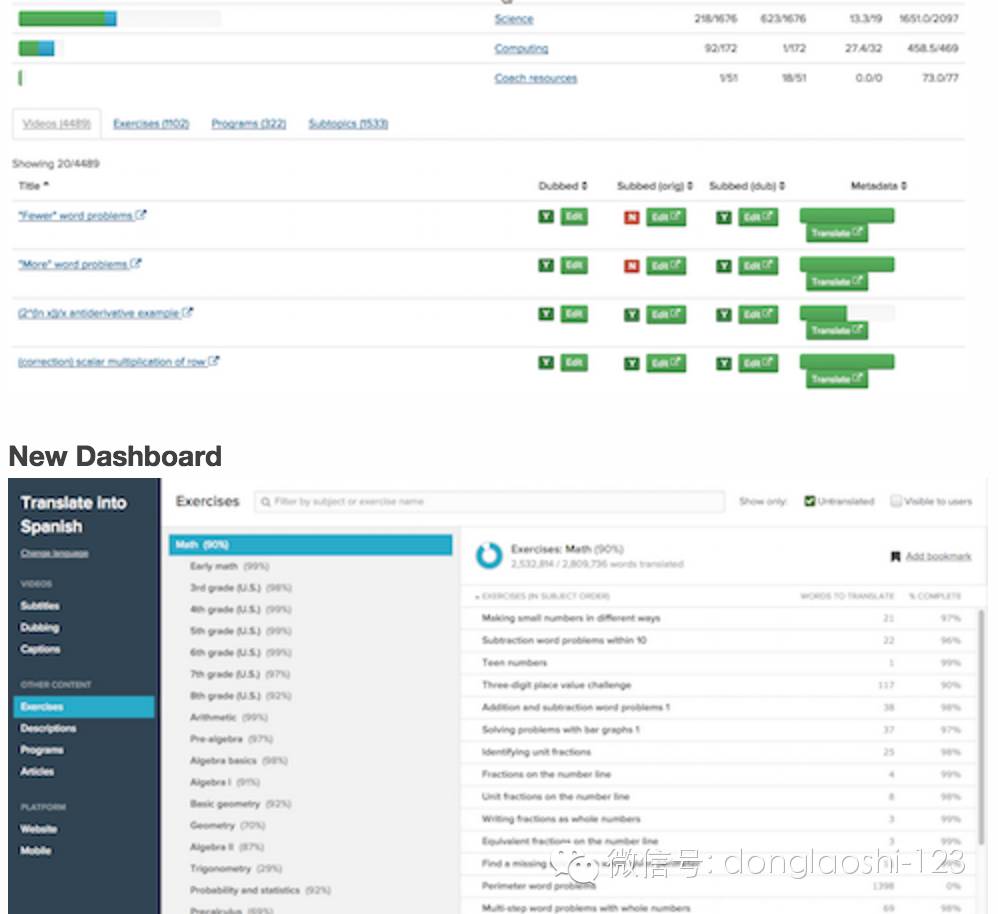Screen dimensions: 998x914
Task: Switch to the Programs (322) tab
Action: click(x=248, y=124)
